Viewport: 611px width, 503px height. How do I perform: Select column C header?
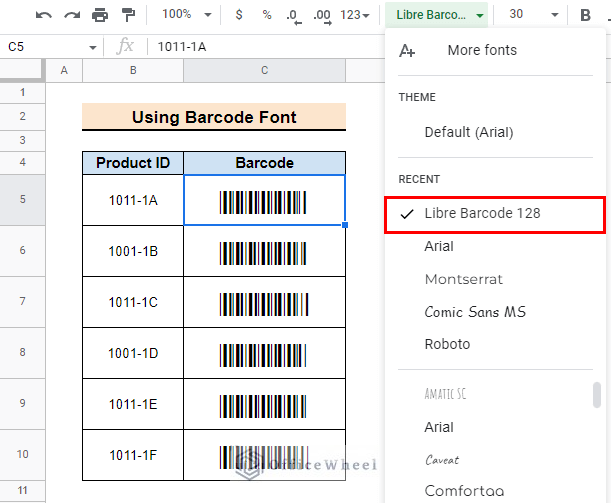(x=264, y=71)
